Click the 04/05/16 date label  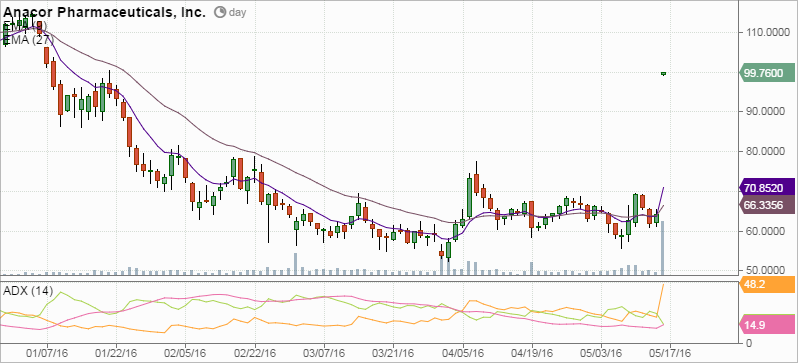tap(463, 352)
